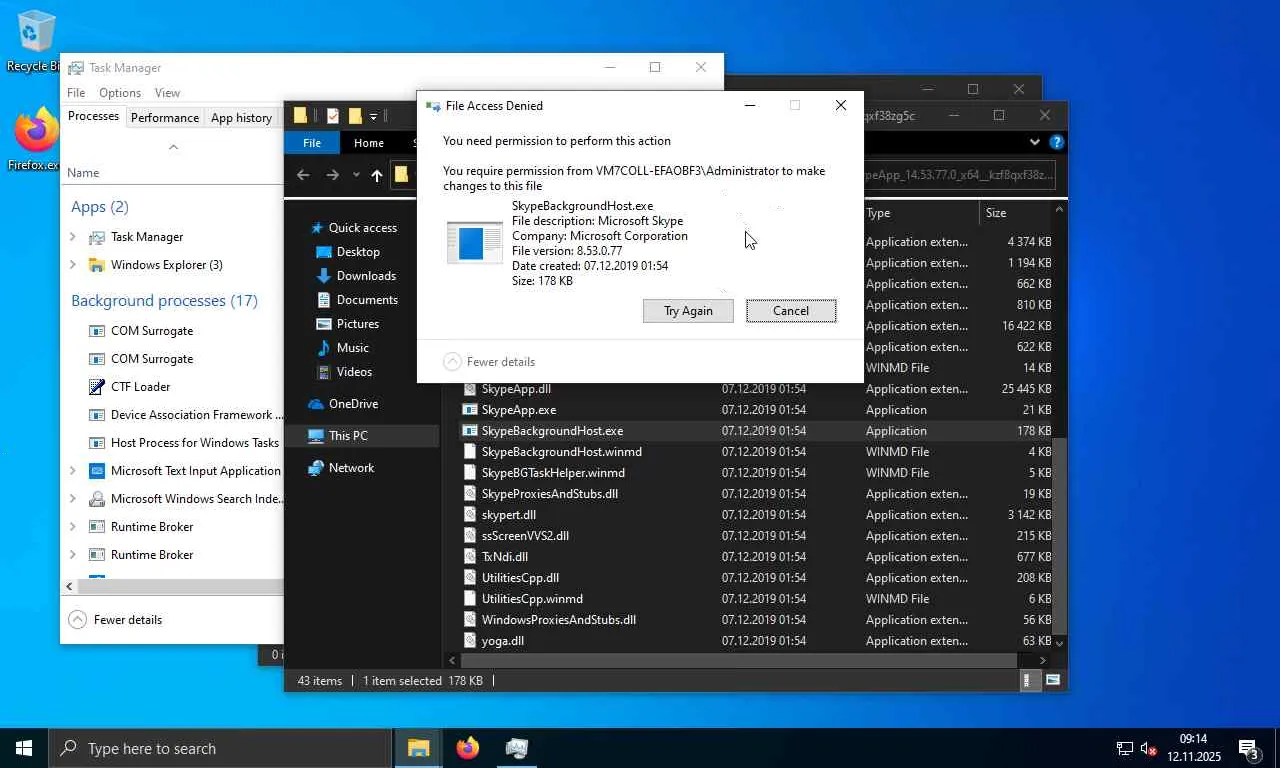This screenshot has width=1280, height=768.
Task: Sort the file list by Type column
Action: click(920, 213)
